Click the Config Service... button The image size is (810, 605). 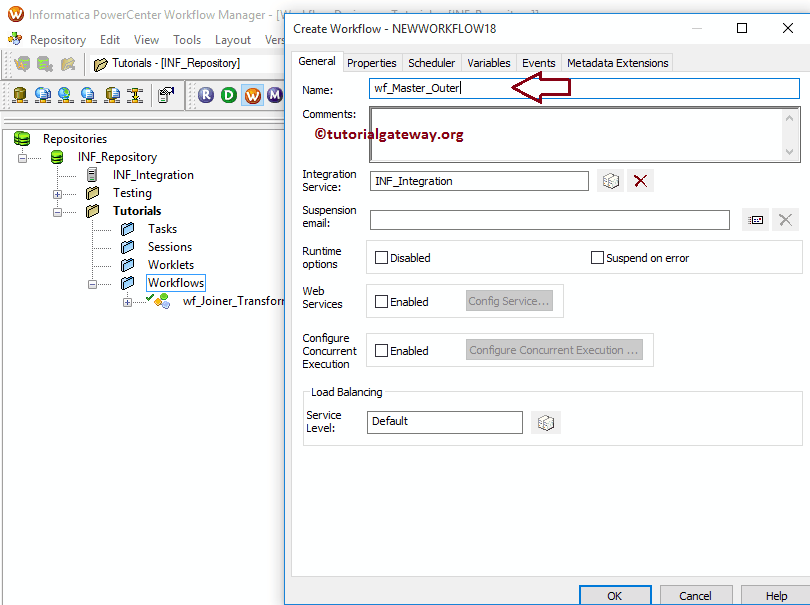[x=509, y=301]
